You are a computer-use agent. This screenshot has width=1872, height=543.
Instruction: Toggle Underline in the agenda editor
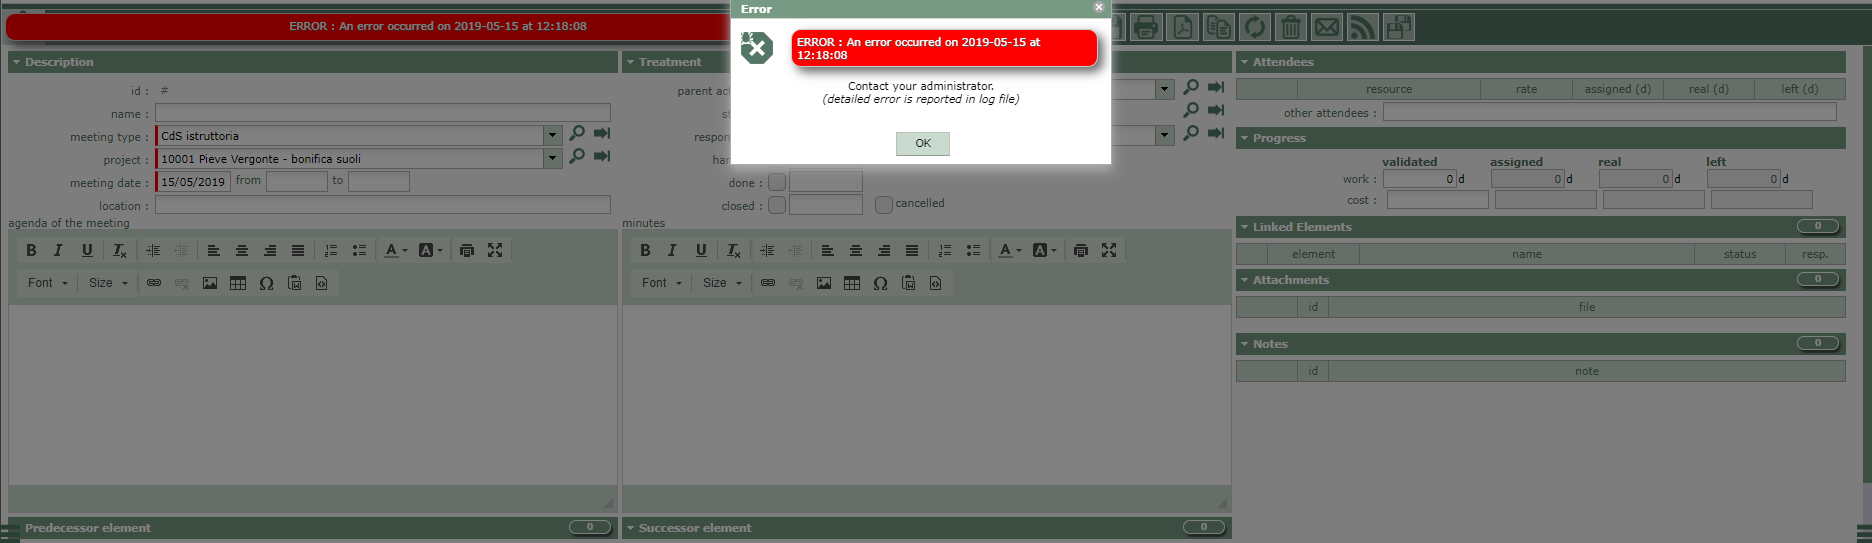[87, 250]
